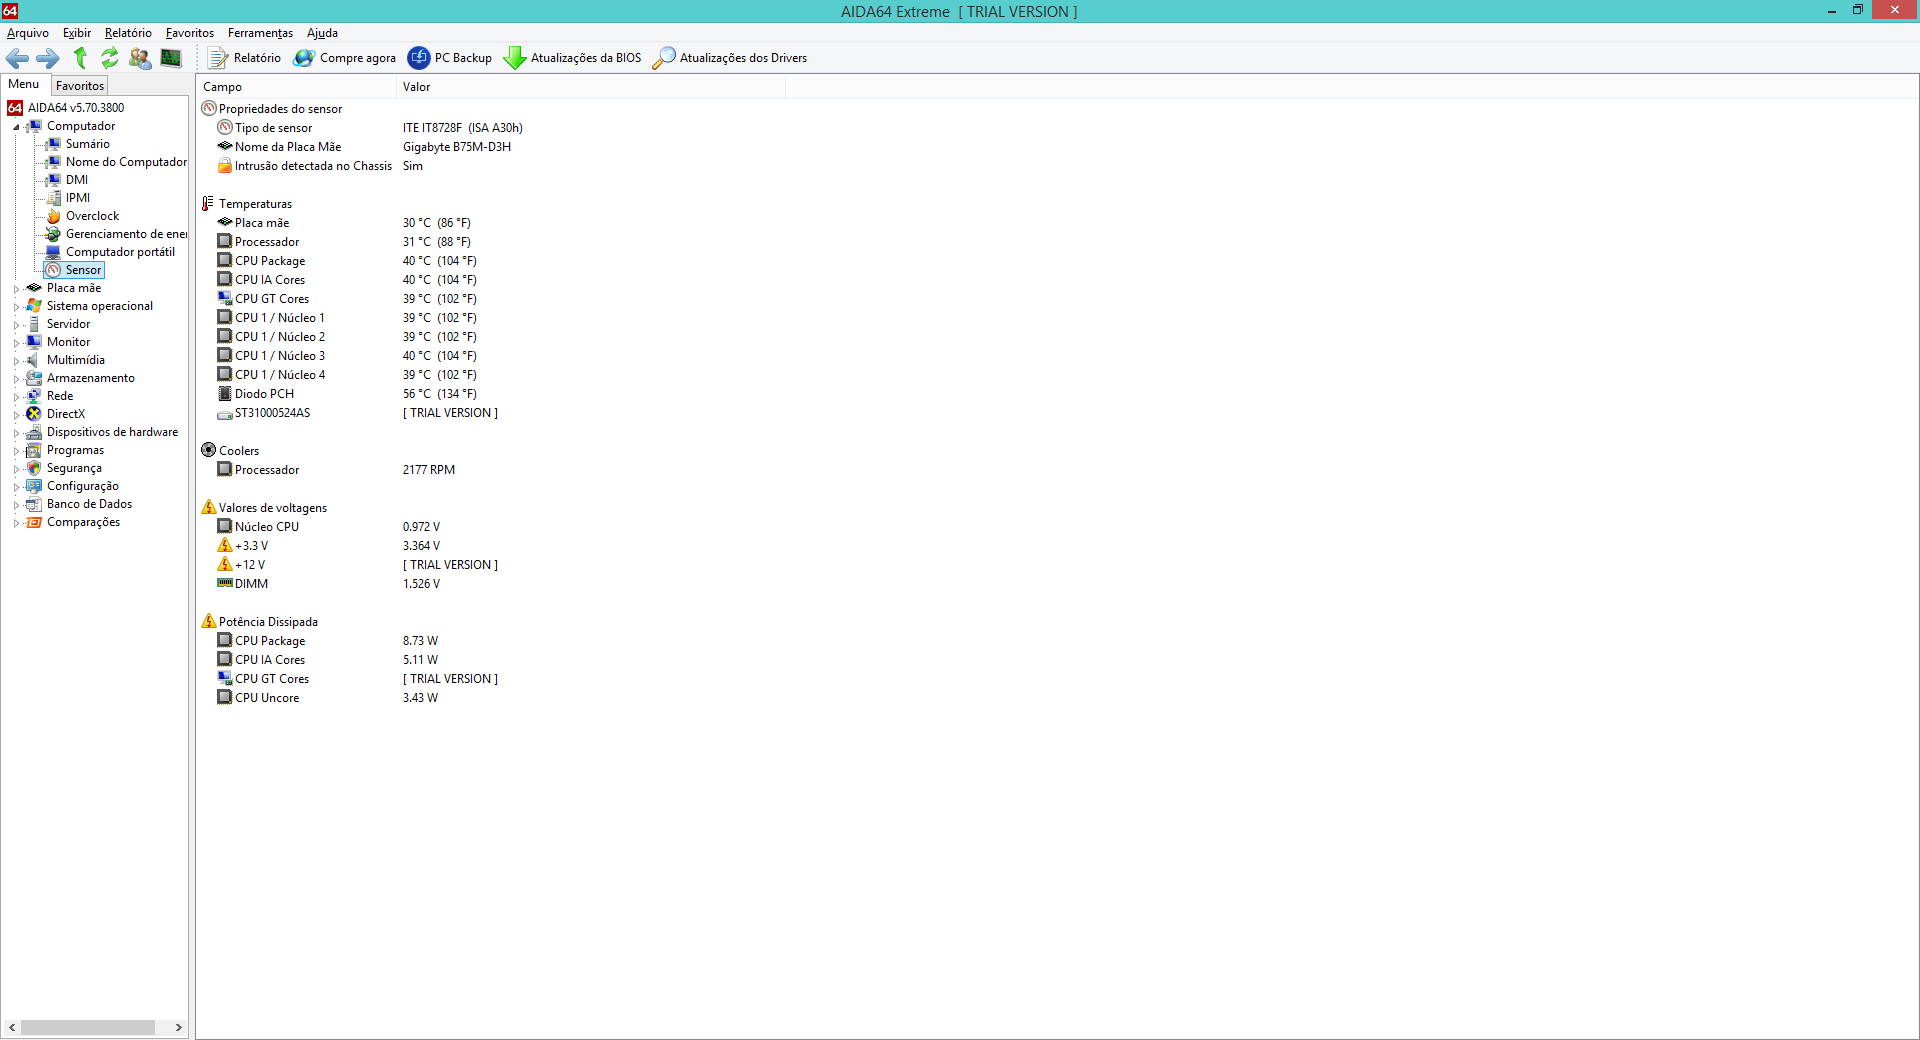Open the Ferramentas menu
The height and width of the screenshot is (1040, 1920).
coord(260,33)
